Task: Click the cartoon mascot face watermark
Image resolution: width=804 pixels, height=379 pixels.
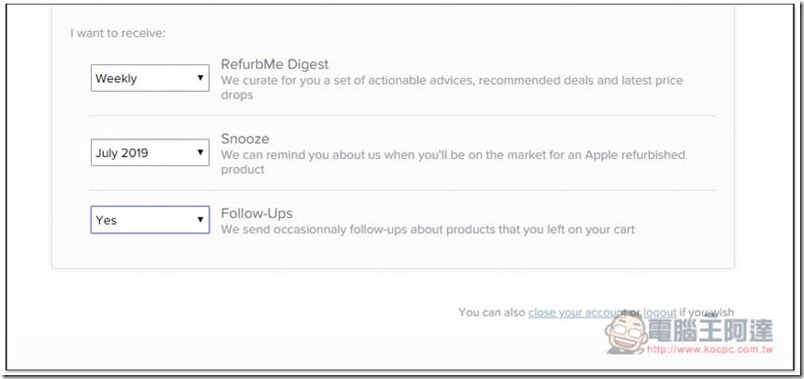Action: click(626, 333)
